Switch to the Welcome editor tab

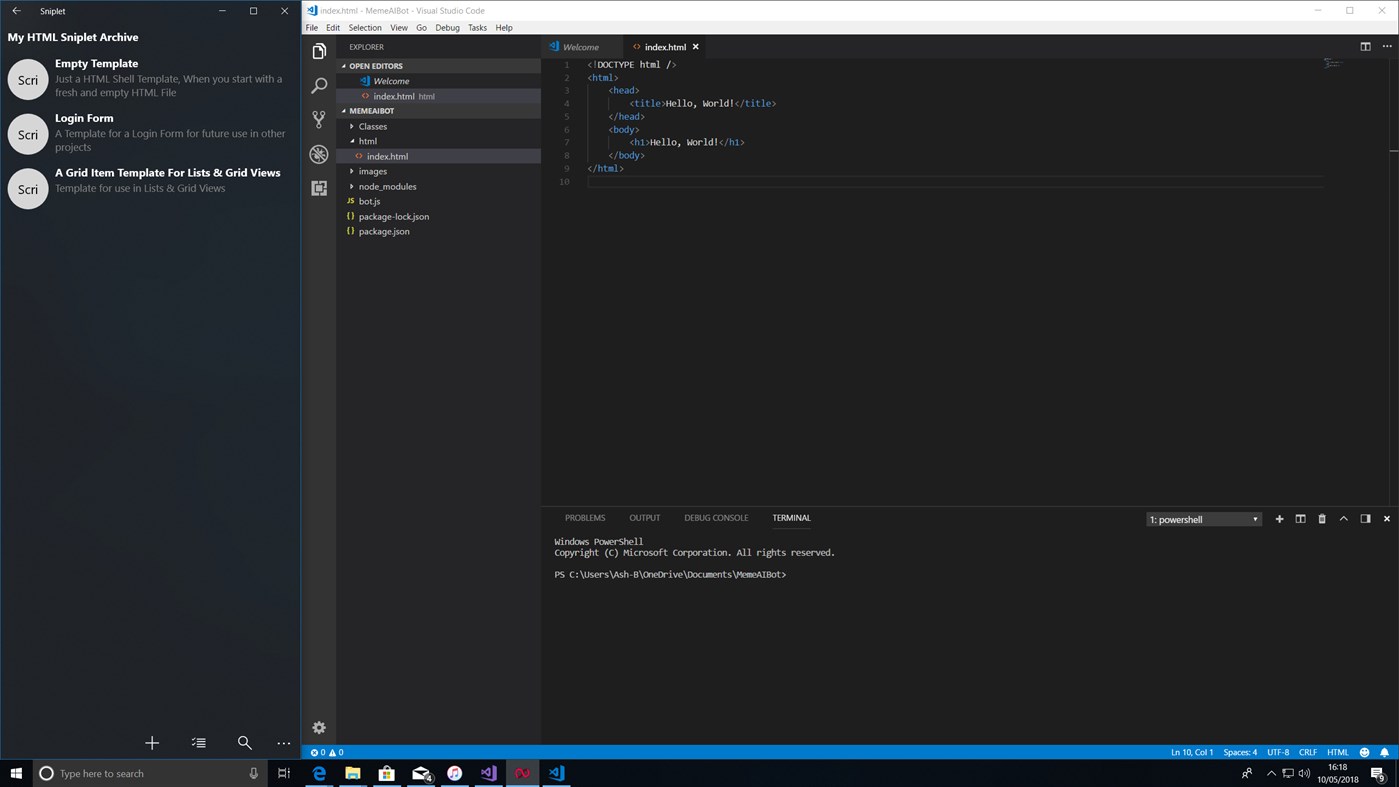pyautogui.click(x=580, y=47)
